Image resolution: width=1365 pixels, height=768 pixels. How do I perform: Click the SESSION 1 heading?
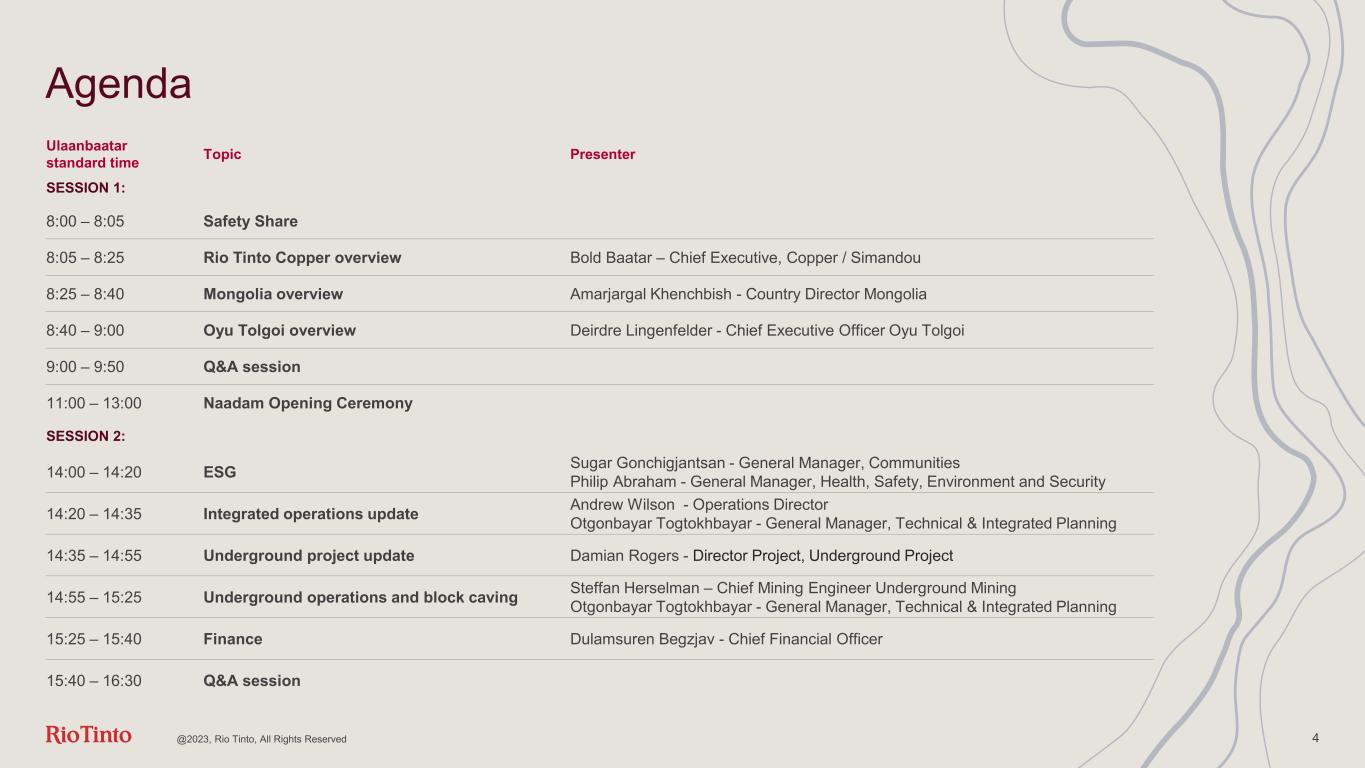(x=85, y=187)
